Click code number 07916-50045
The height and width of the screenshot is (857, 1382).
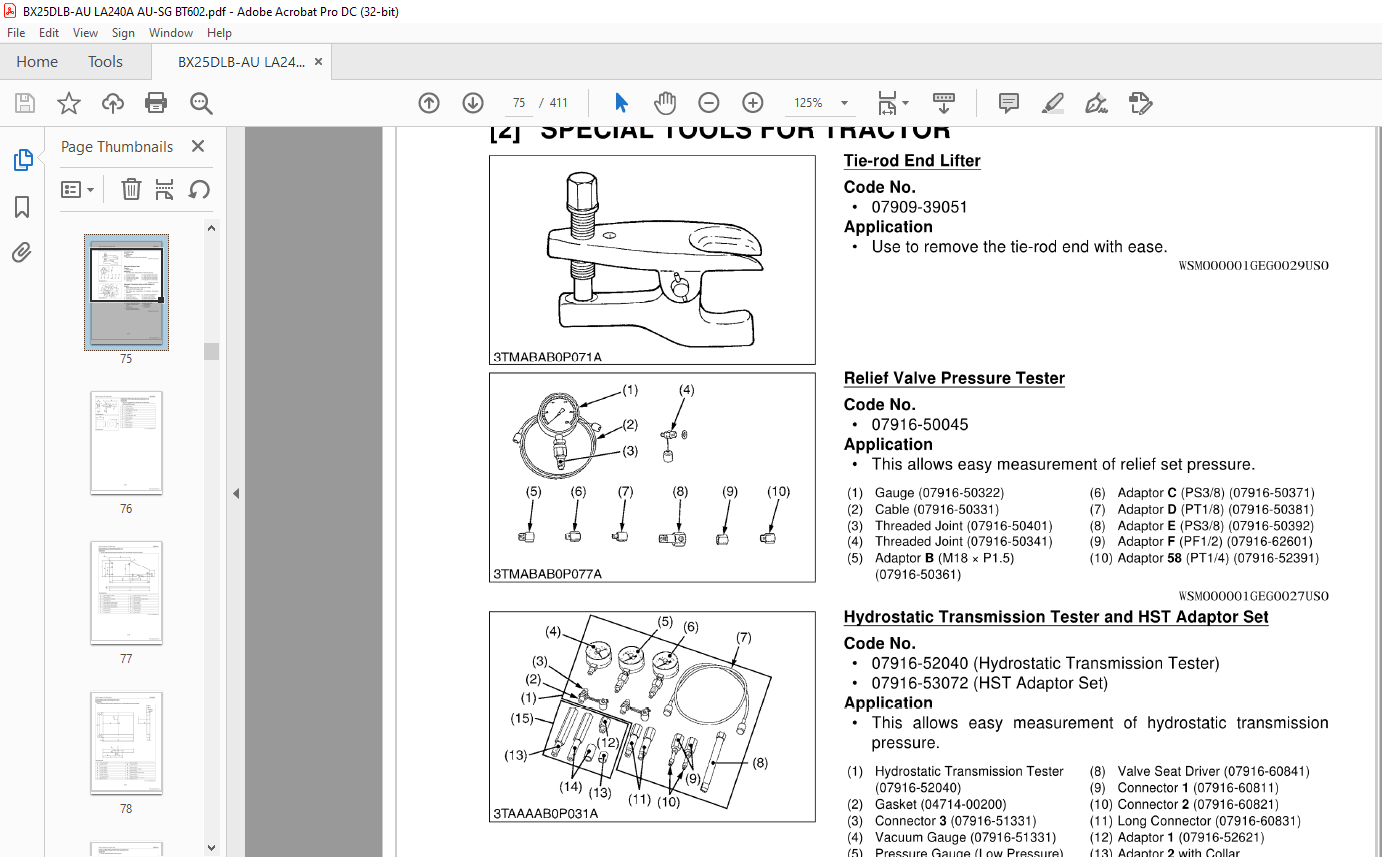pos(919,424)
